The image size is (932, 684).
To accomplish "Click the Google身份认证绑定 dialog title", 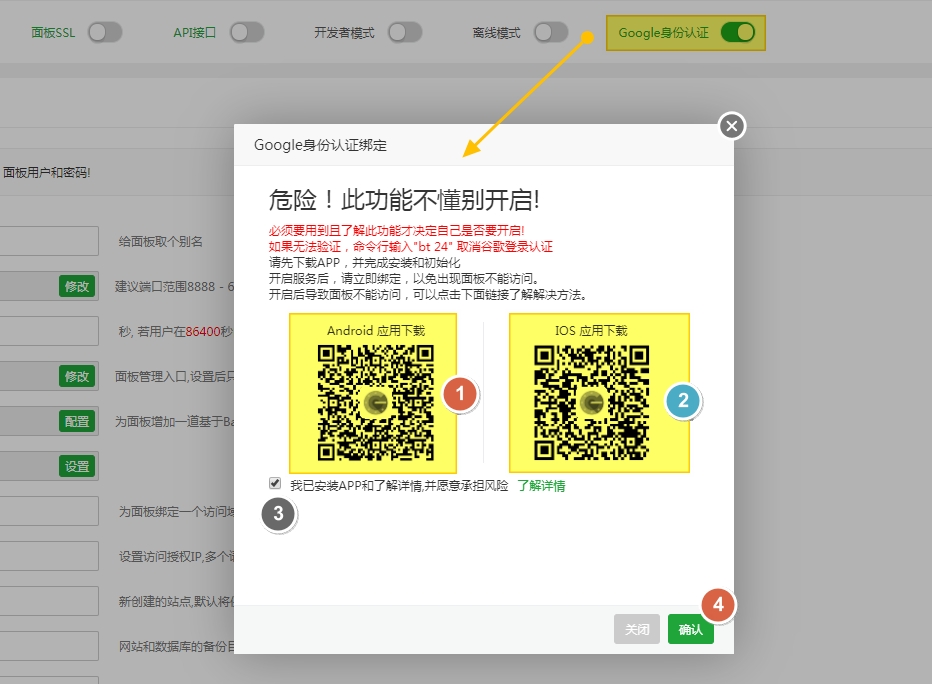I will point(320,145).
